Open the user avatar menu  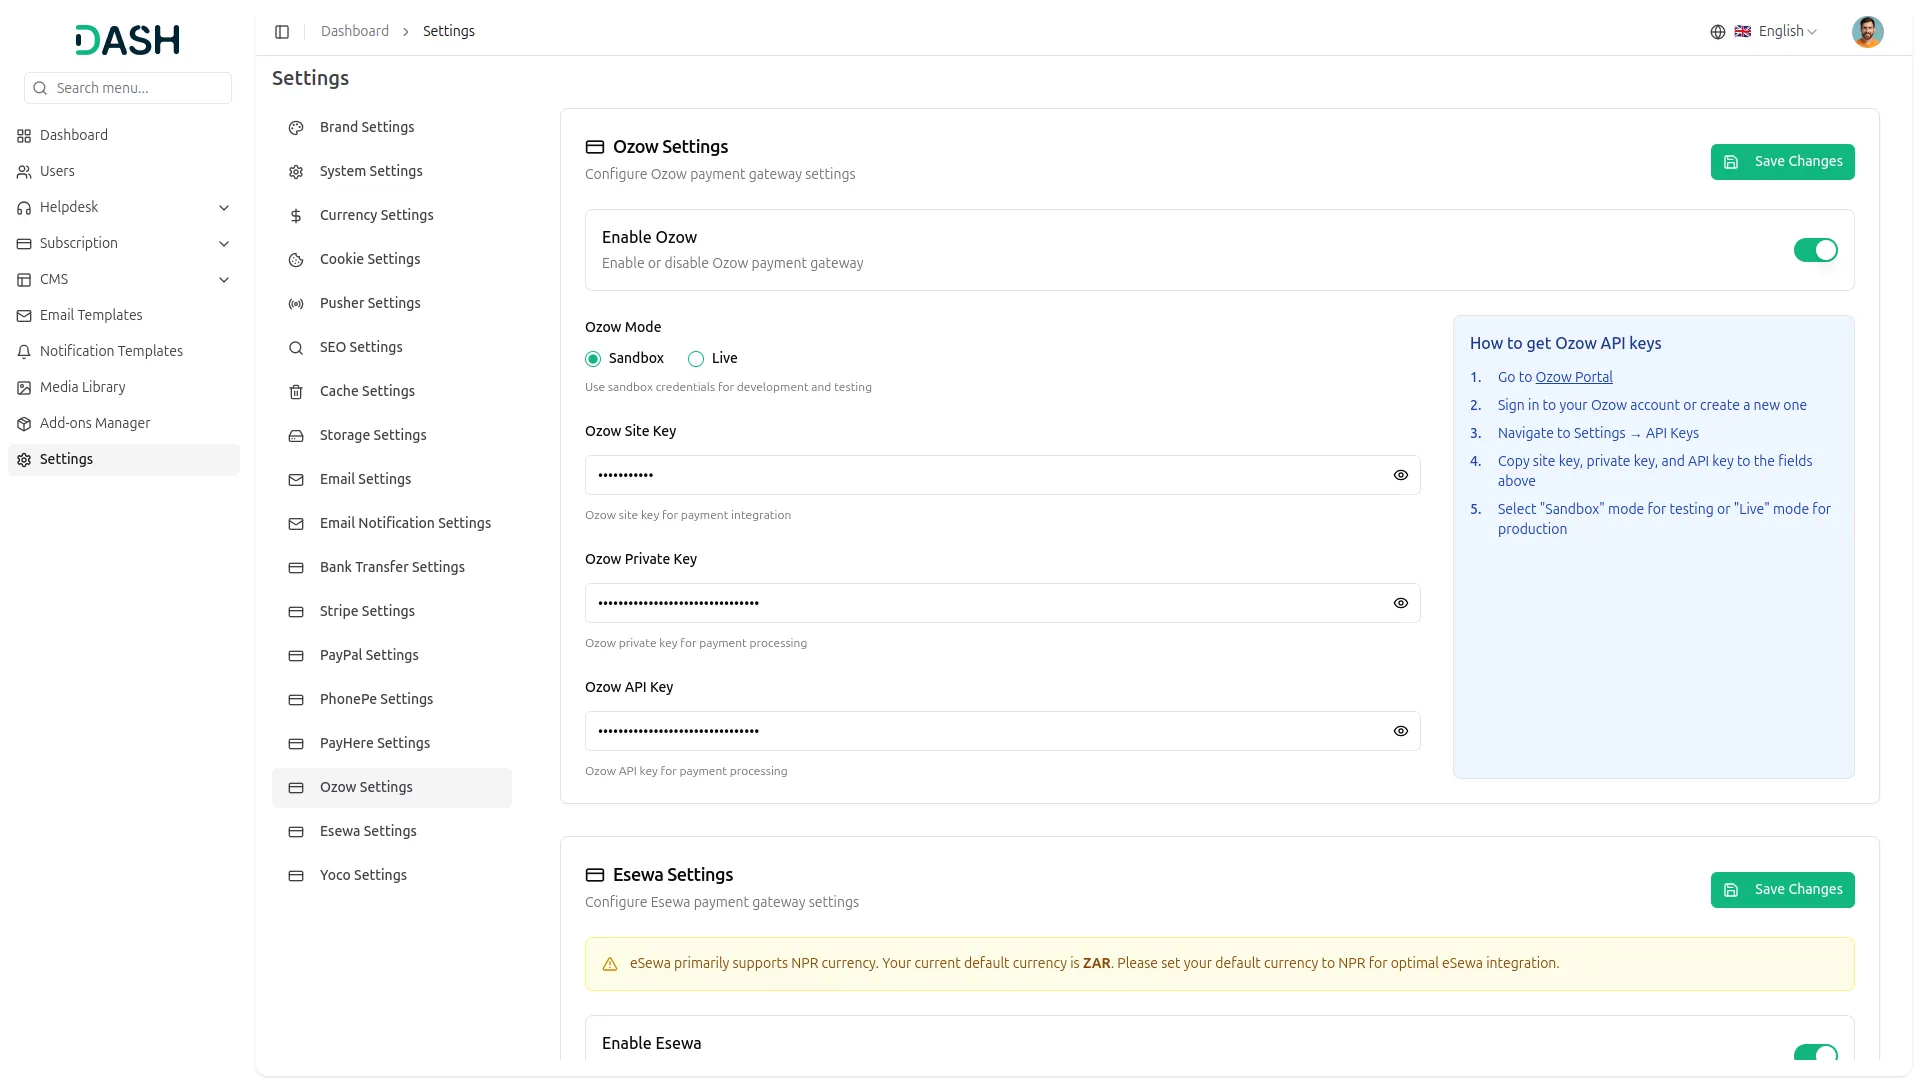(1867, 32)
